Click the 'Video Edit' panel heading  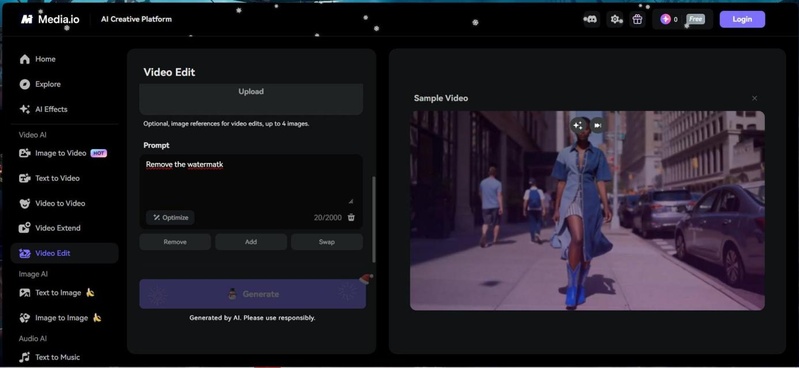point(169,72)
